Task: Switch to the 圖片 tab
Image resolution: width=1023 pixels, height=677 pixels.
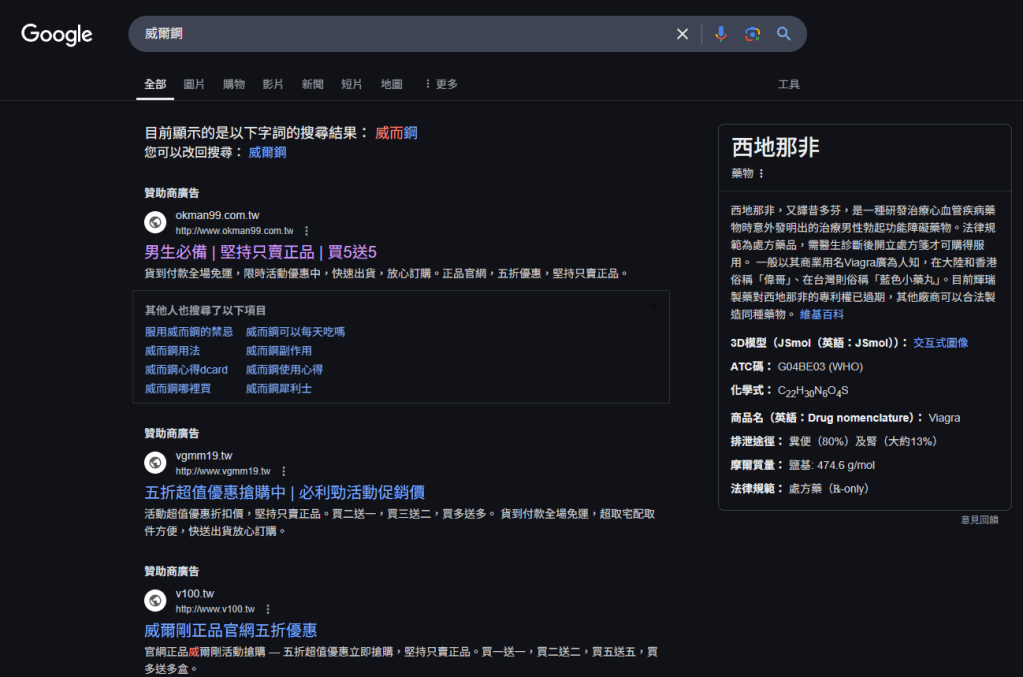Action: 193,84
